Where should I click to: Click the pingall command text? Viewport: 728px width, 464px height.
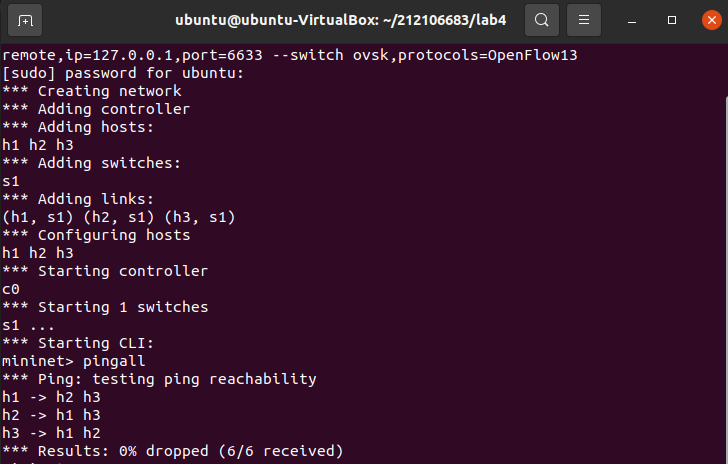pyautogui.click(x=114, y=361)
